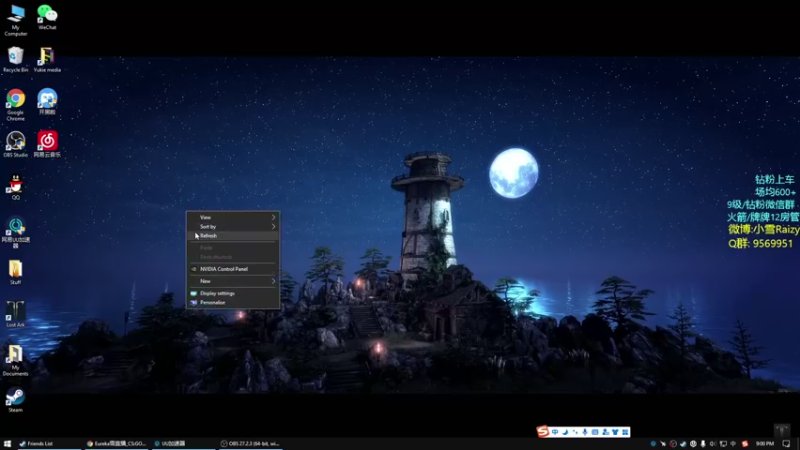Open the WeChat desktop icon

coord(47,17)
